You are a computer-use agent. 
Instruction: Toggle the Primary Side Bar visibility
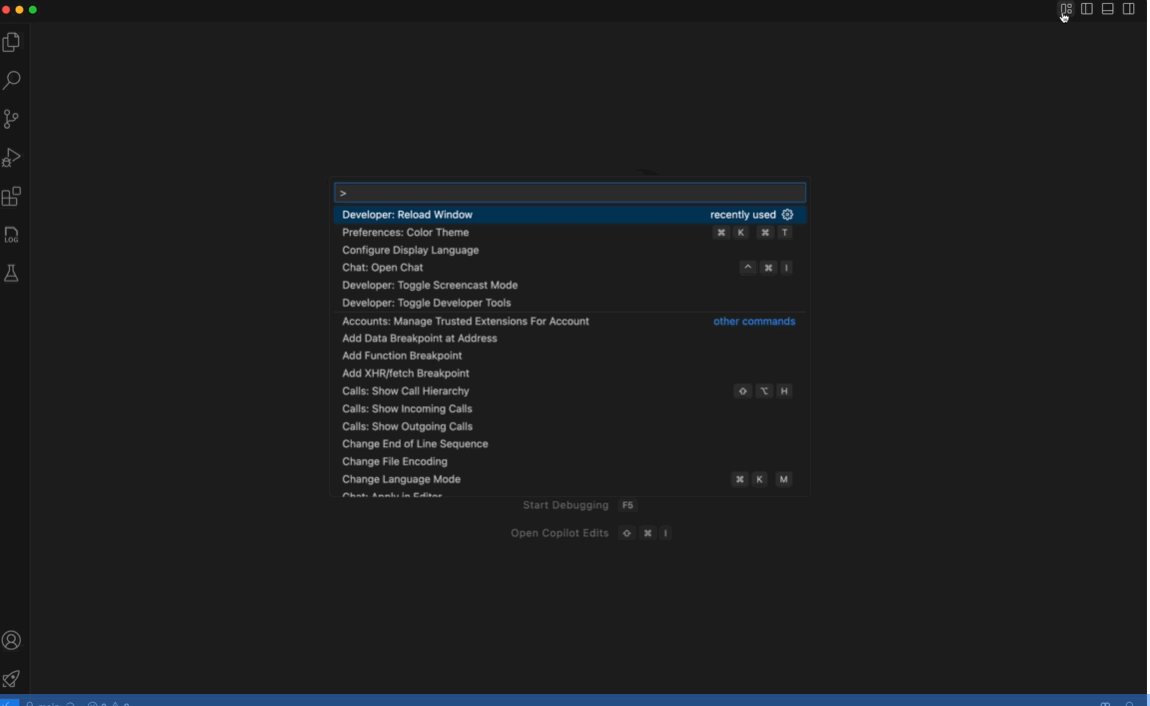click(1087, 9)
